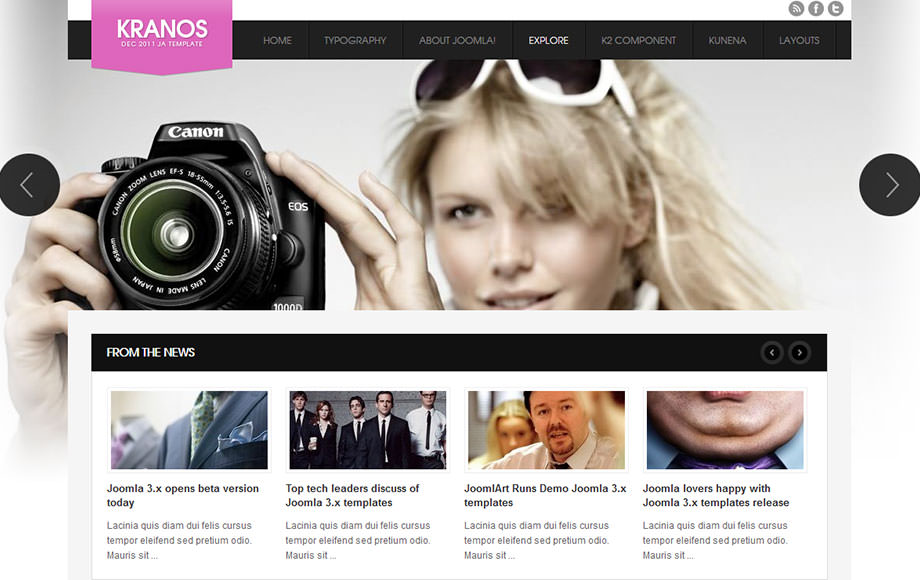920x580 pixels.
Task: Expand the Layouts menu
Action: (x=799, y=41)
